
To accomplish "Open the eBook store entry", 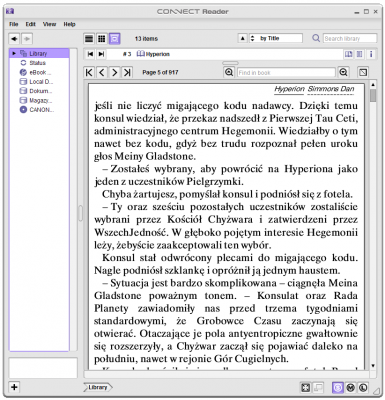I will pos(40,72).
